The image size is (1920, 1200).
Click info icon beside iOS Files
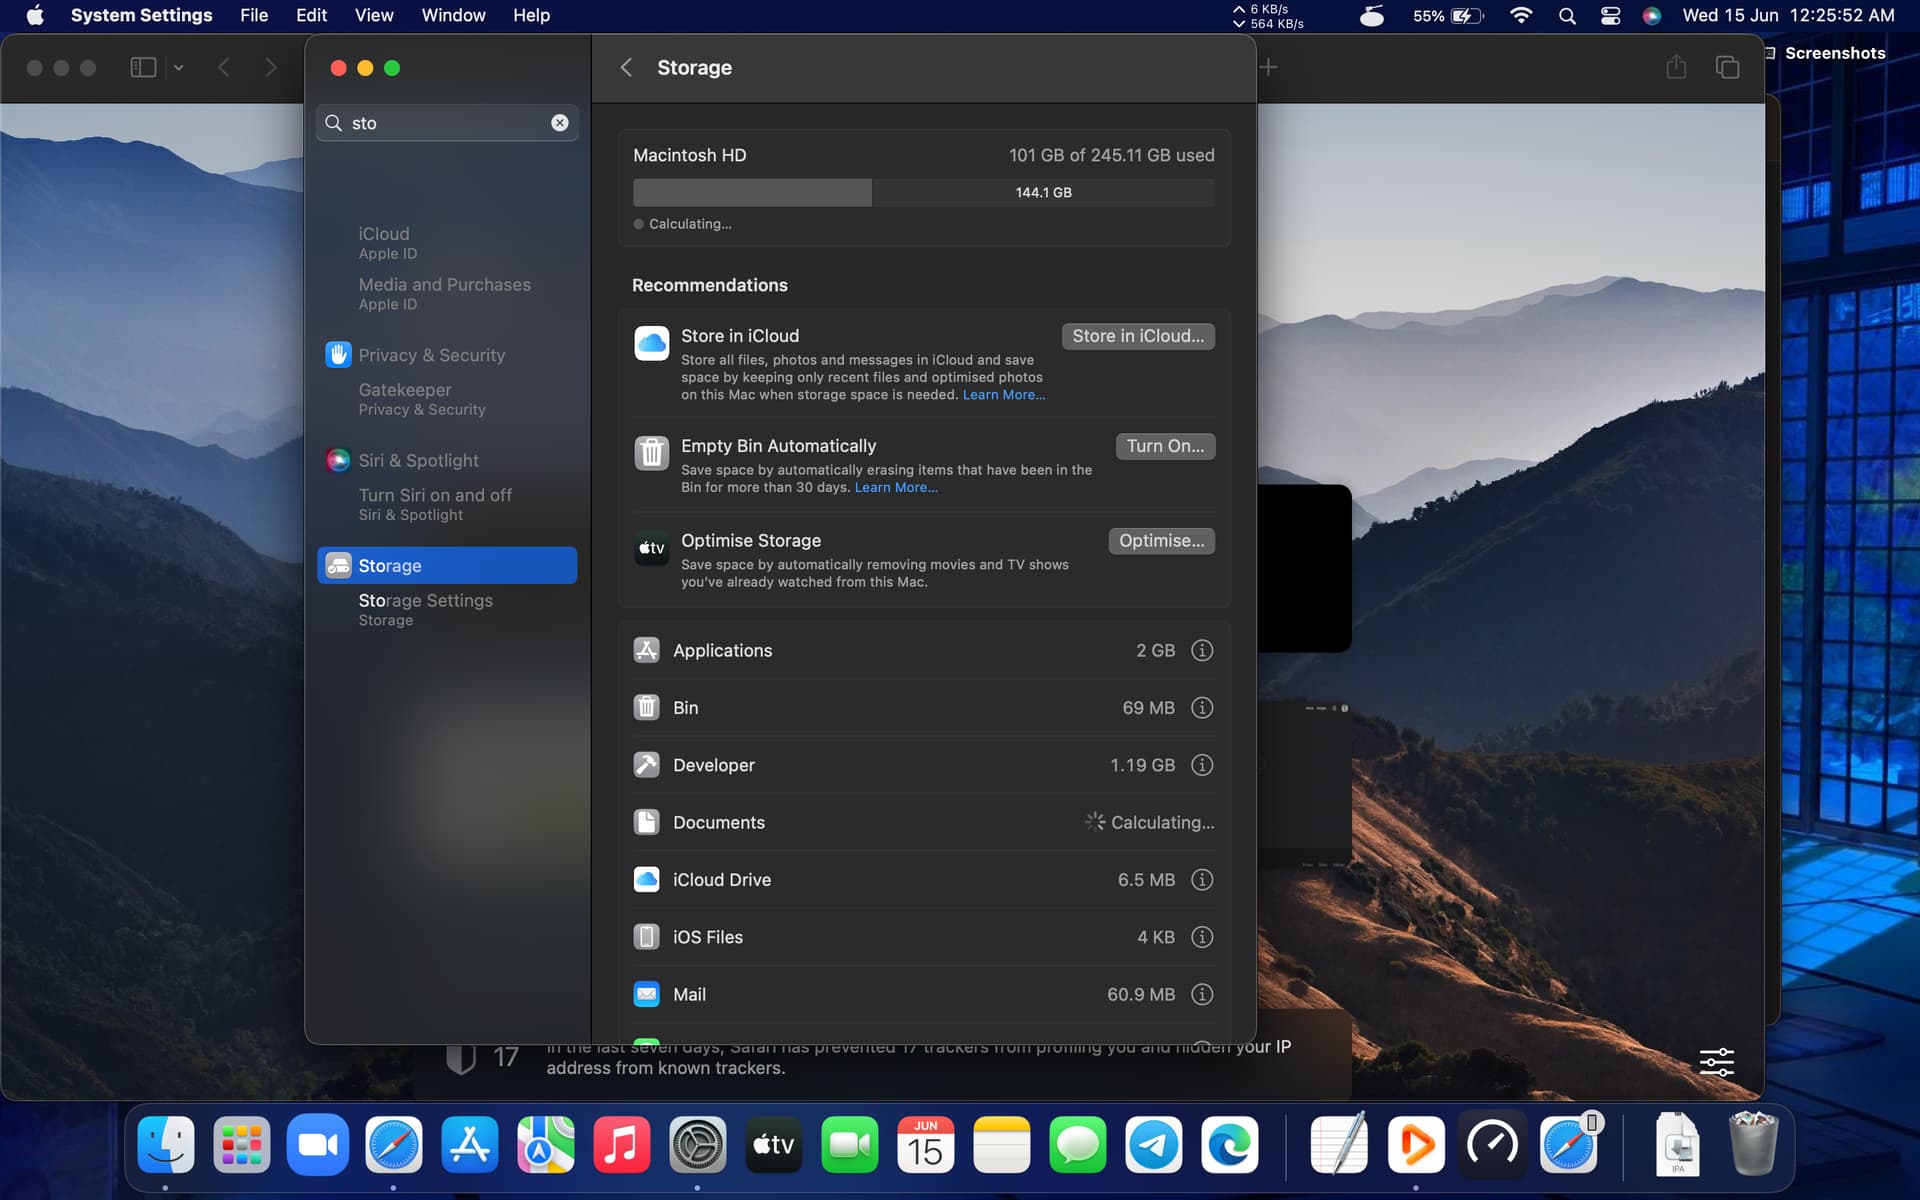[x=1202, y=937]
